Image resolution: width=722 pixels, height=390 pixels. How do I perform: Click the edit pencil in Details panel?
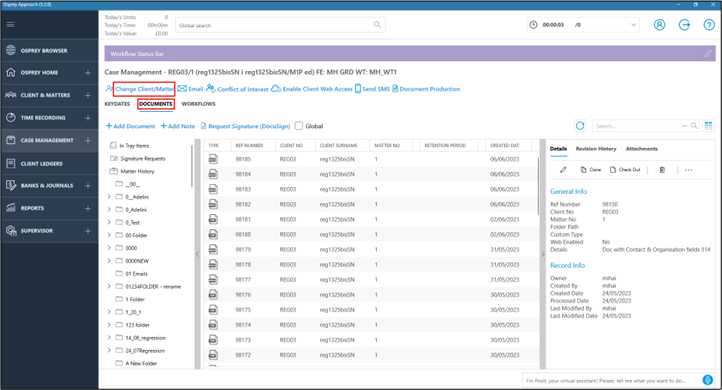click(563, 170)
